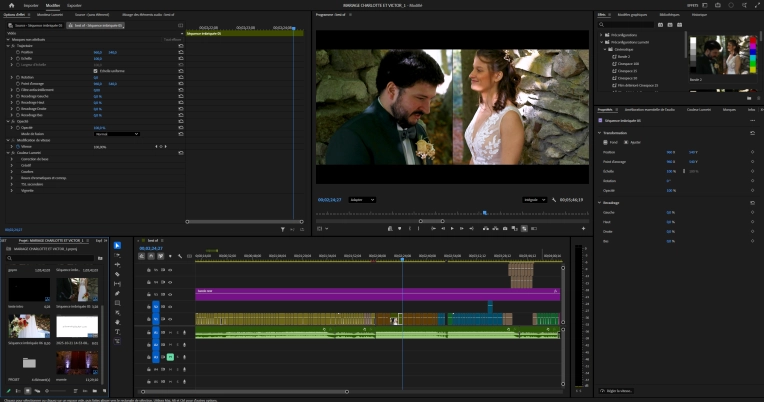Image resolution: width=764 pixels, height=402 pixels.
Task: Open Mode de fusion dropdown
Action: click(x=116, y=134)
